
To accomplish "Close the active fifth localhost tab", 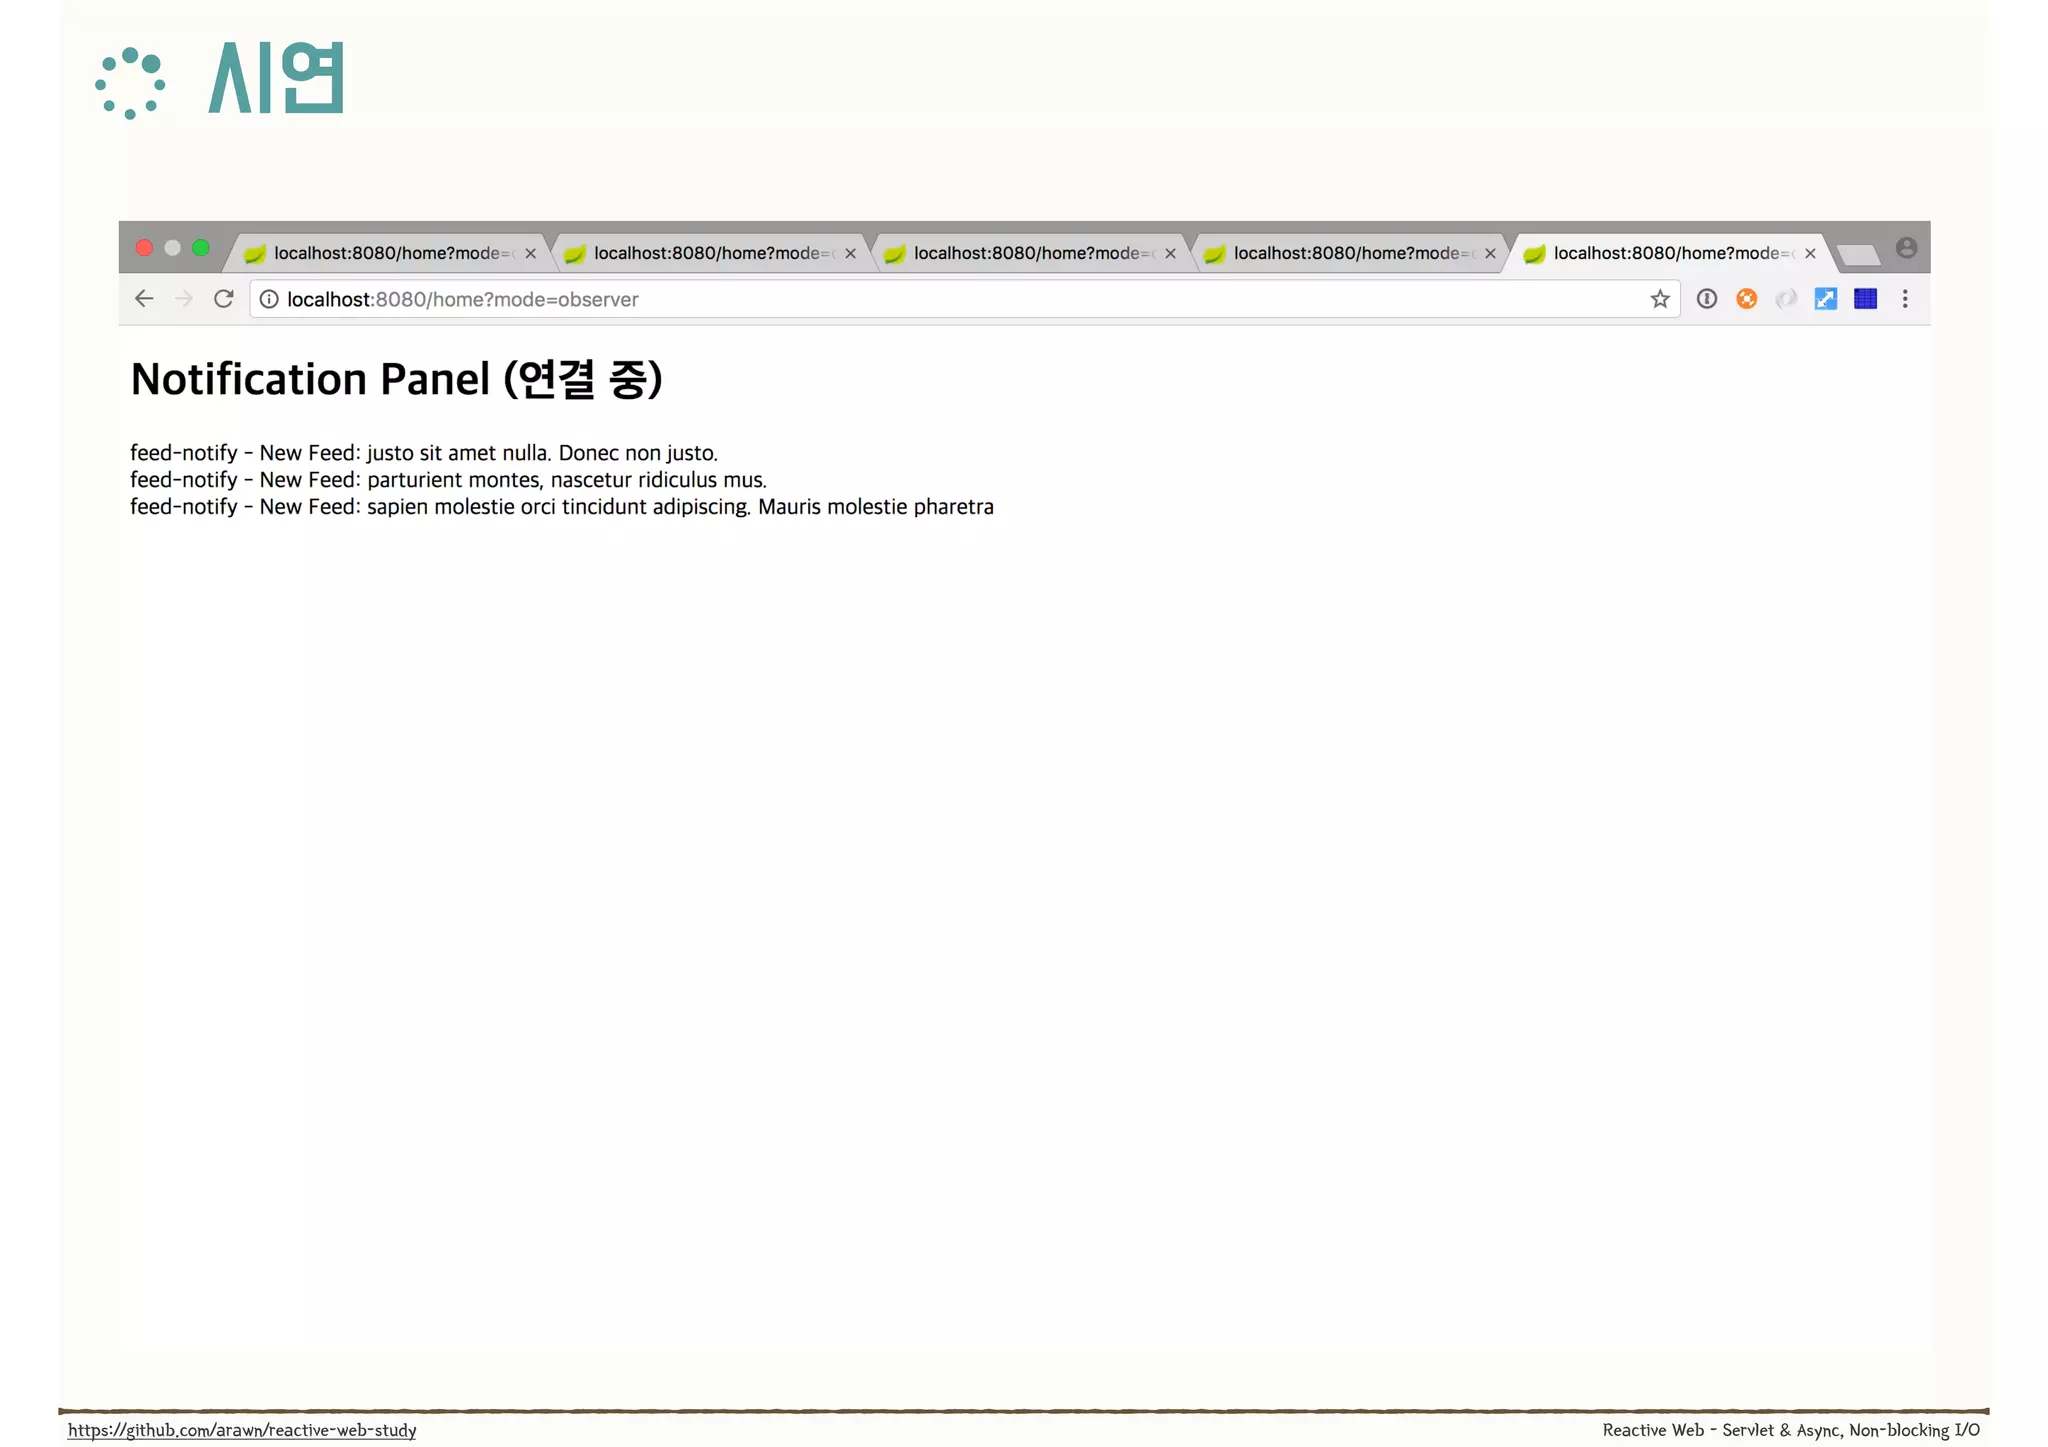I will (1810, 254).
